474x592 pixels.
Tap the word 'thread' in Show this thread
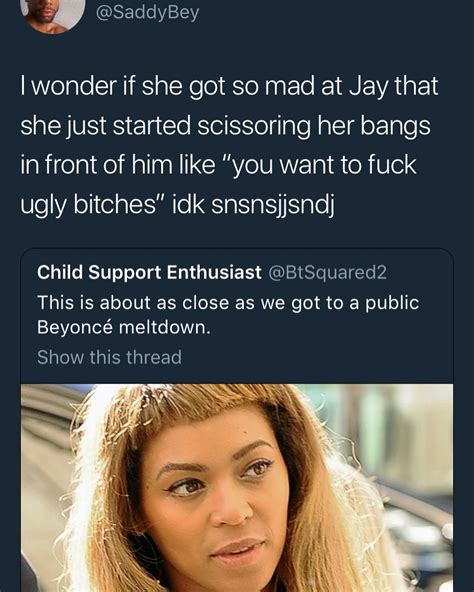154,357
